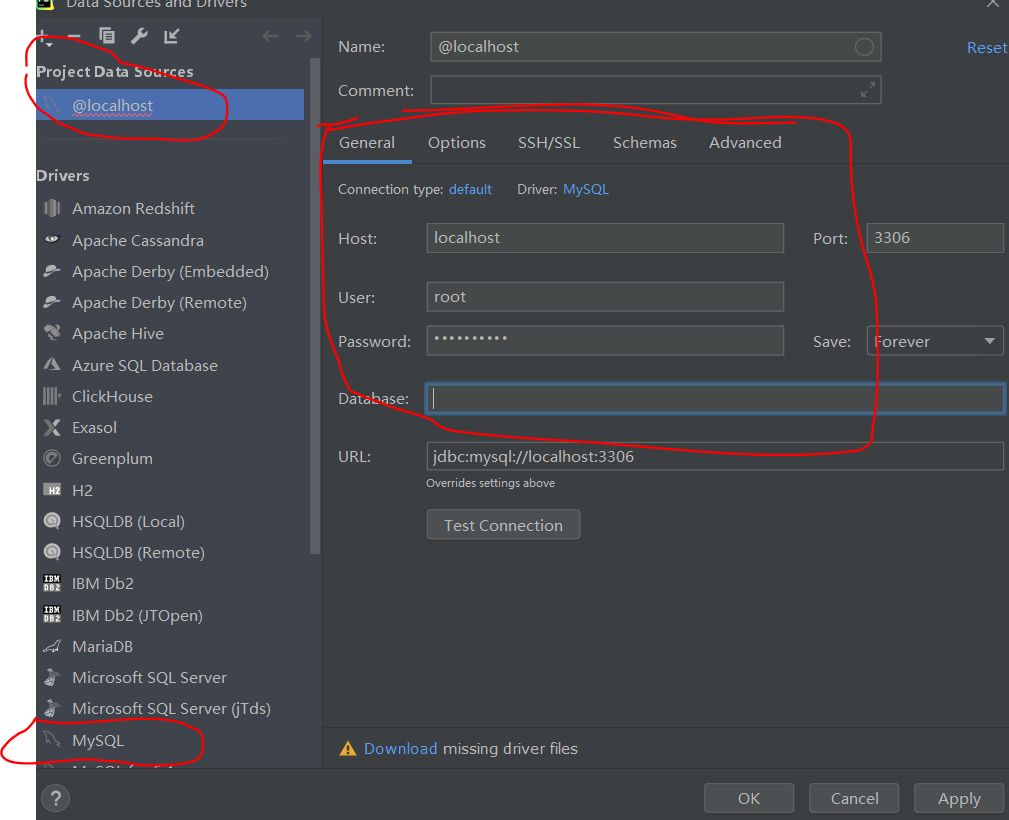Image resolution: width=1009 pixels, height=820 pixels.
Task: Click the Test Connection button
Action: pos(503,525)
